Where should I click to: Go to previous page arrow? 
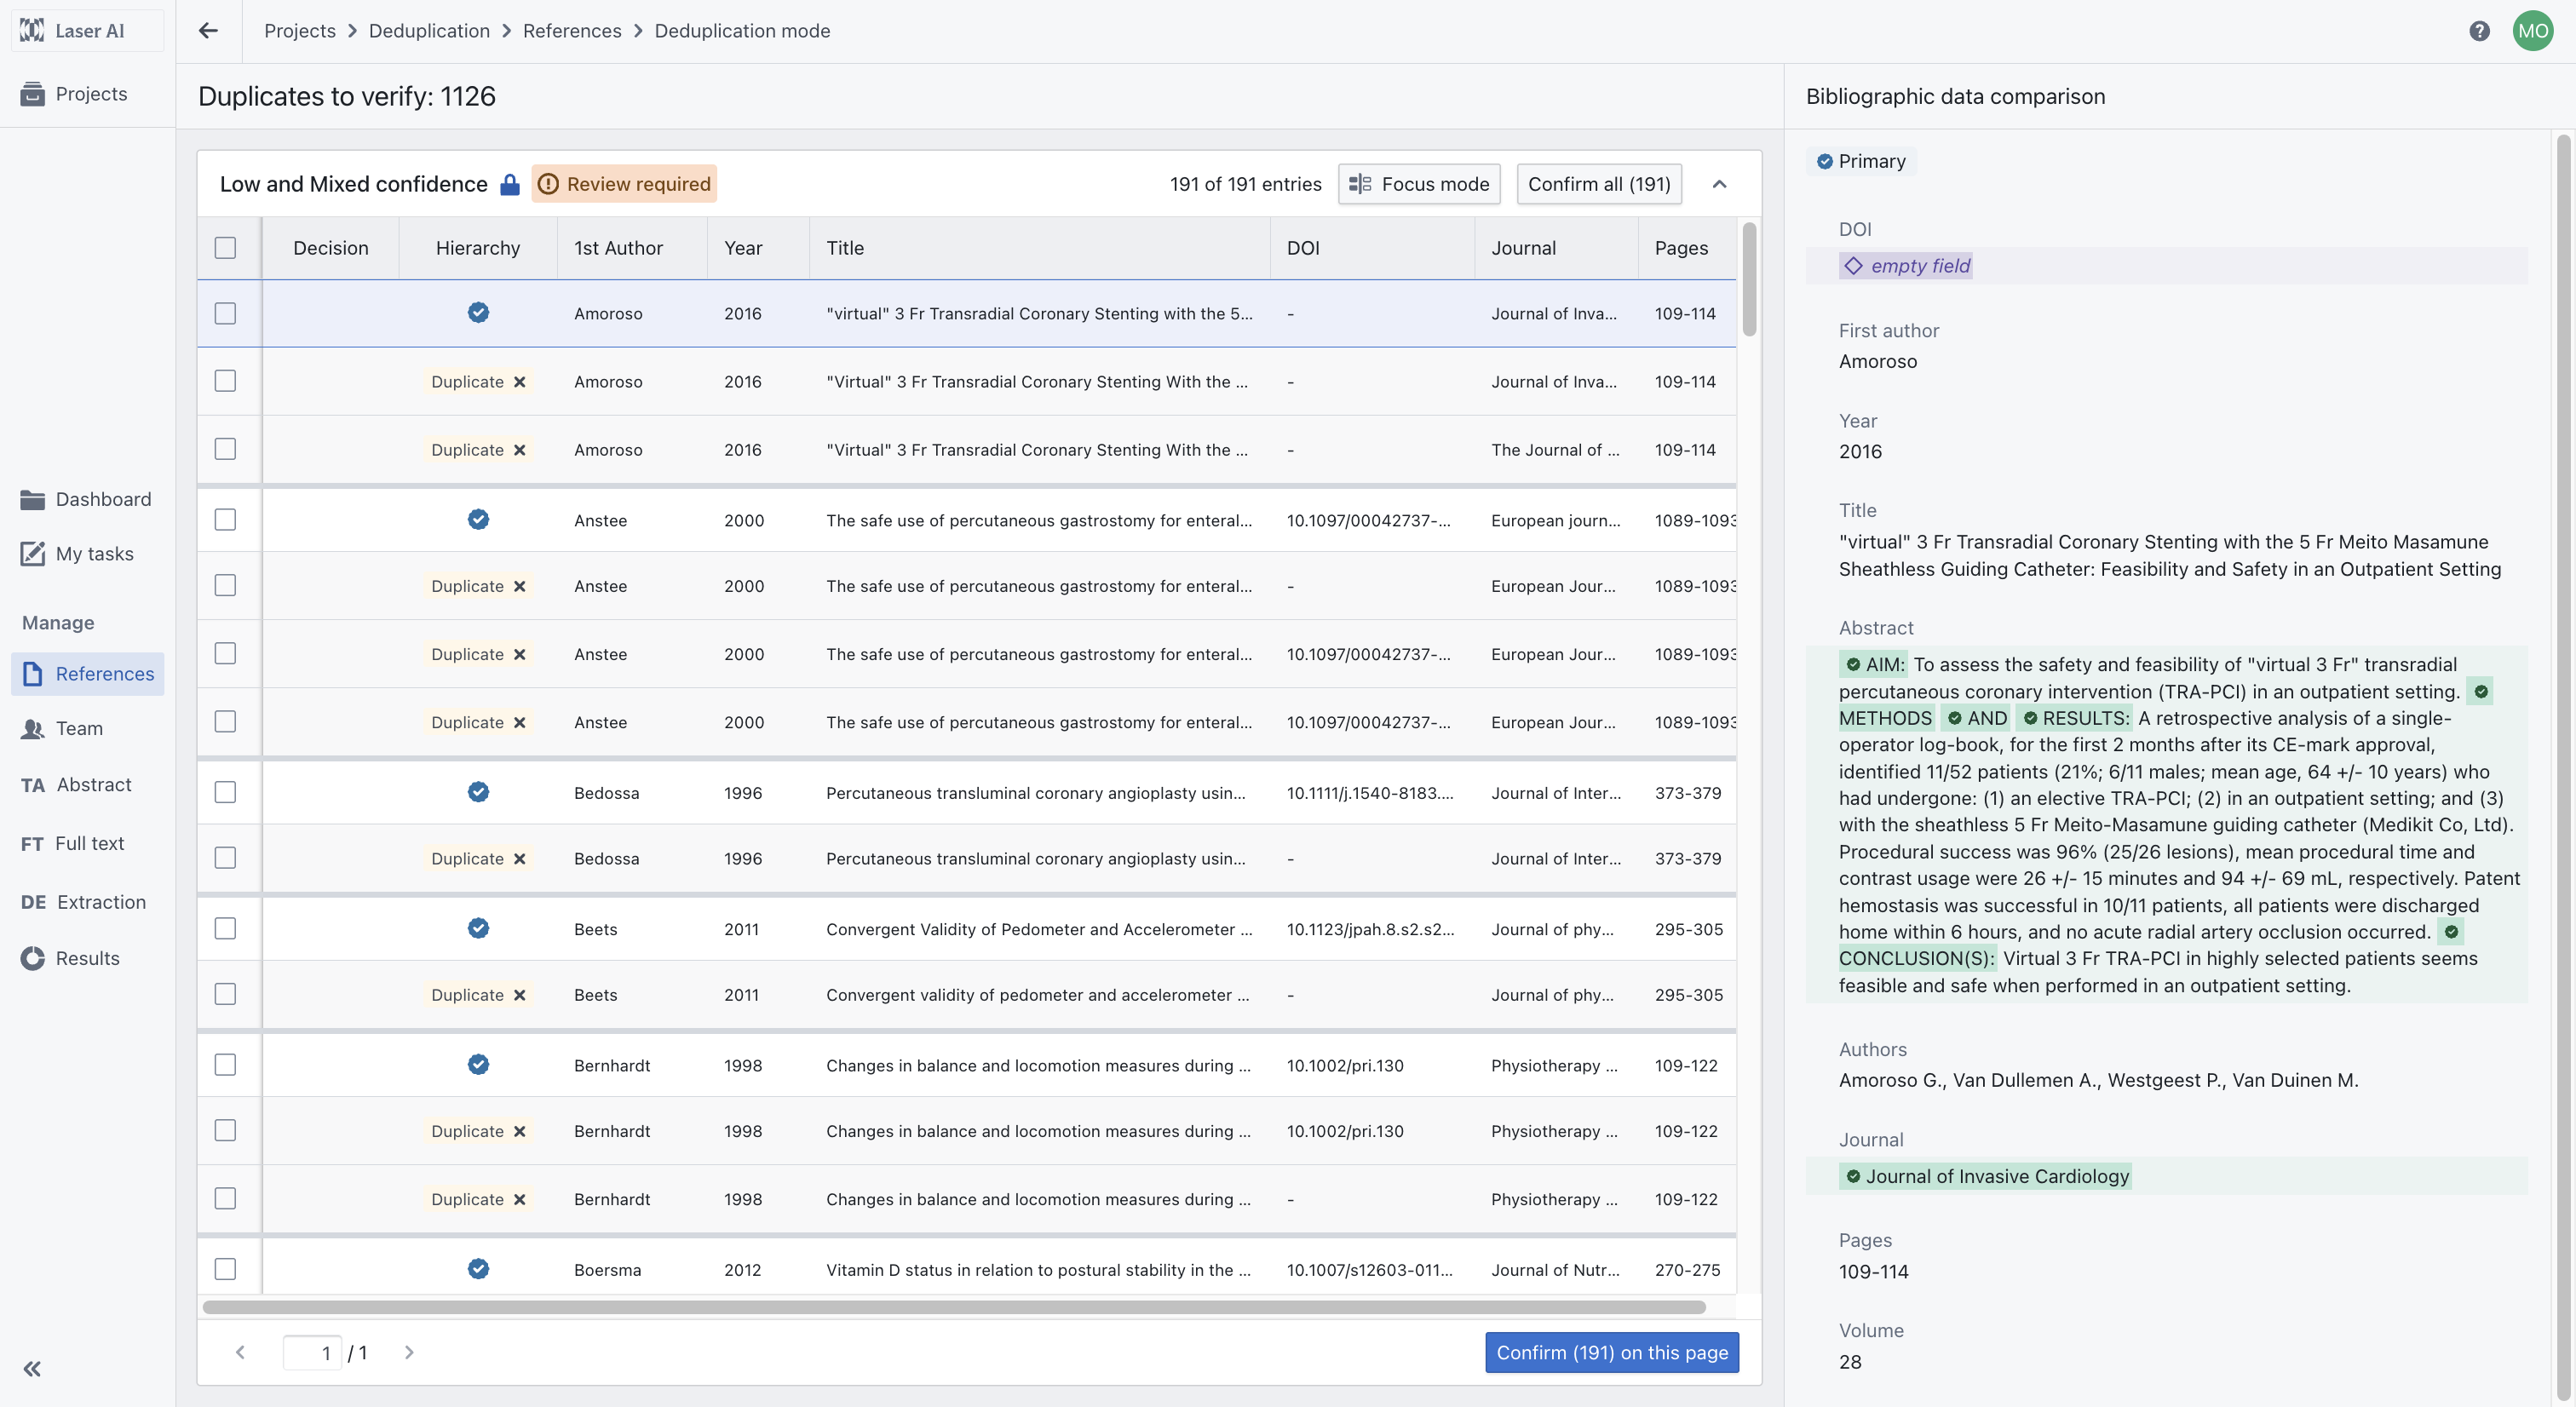[x=240, y=1352]
